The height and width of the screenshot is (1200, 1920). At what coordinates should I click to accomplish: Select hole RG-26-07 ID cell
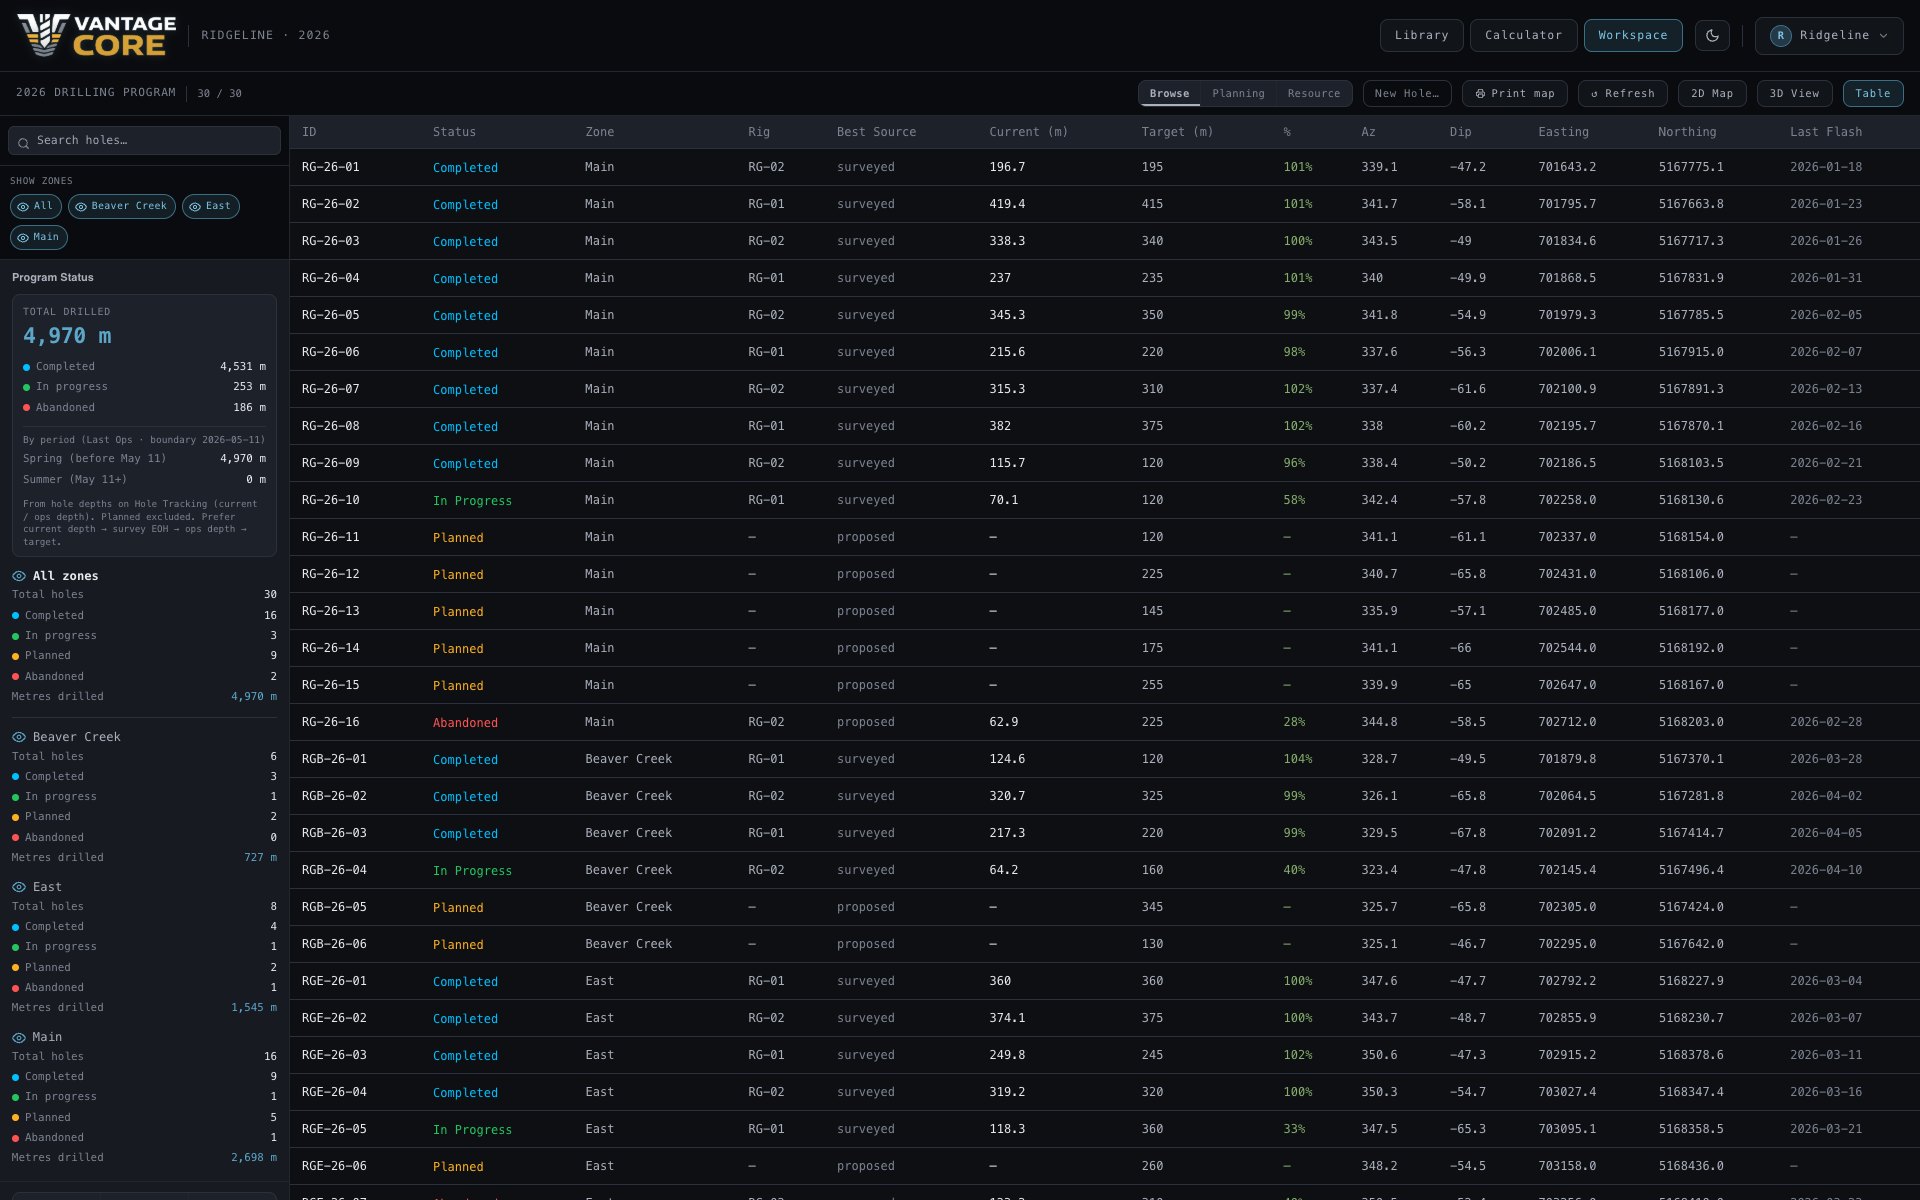[x=330, y=389]
